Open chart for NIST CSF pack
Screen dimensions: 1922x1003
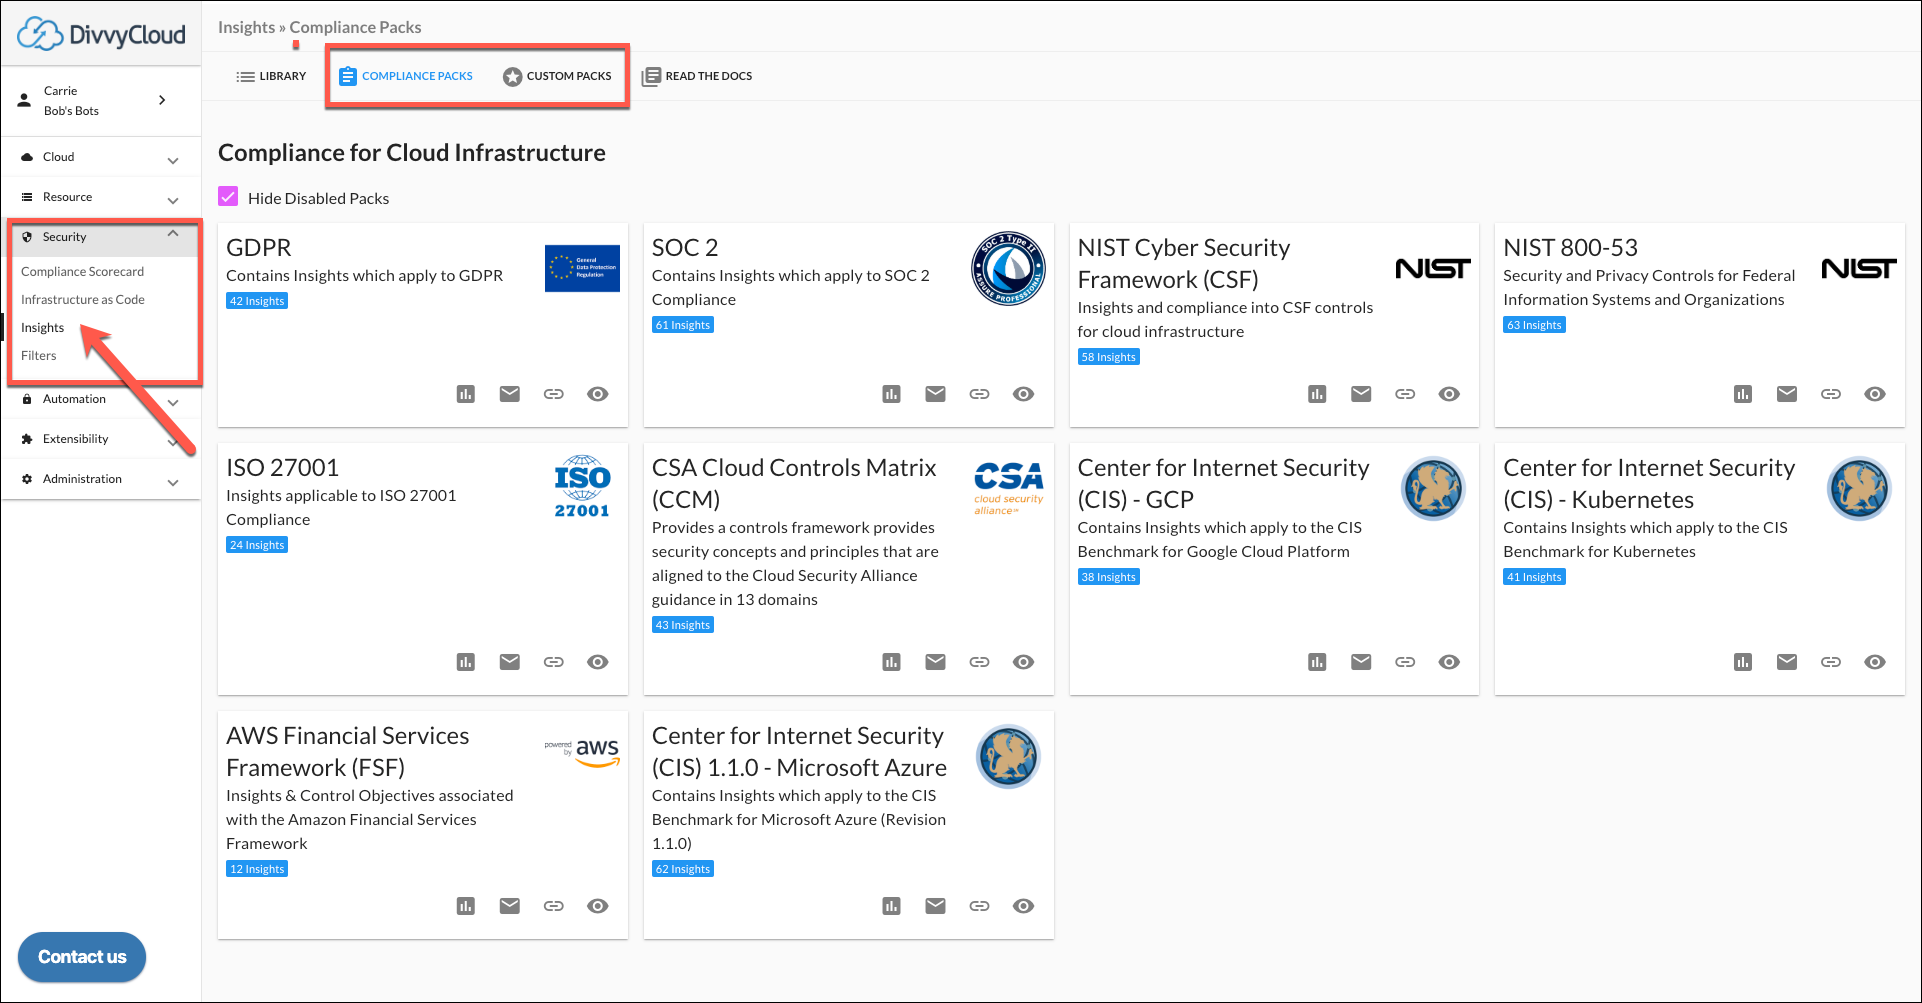click(x=1318, y=394)
